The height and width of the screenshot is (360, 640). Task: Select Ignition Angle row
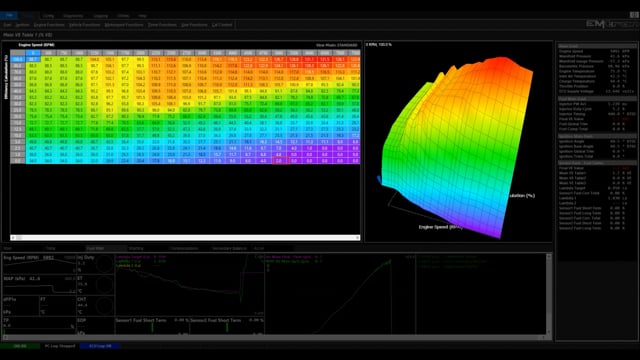click(x=596, y=141)
